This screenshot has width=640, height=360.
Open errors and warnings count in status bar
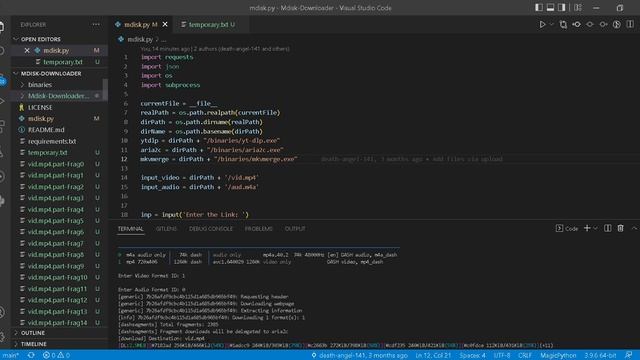click(x=56, y=356)
